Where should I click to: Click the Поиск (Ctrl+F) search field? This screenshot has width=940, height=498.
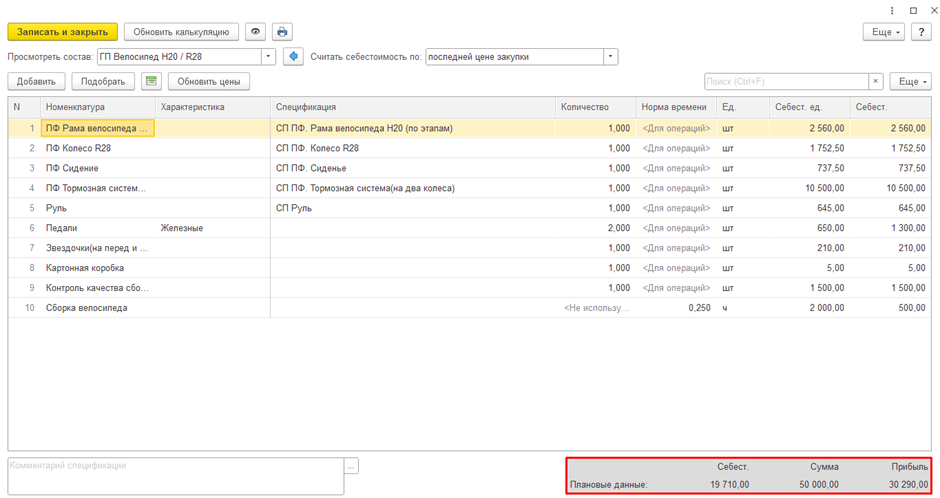click(x=787, y=82)
